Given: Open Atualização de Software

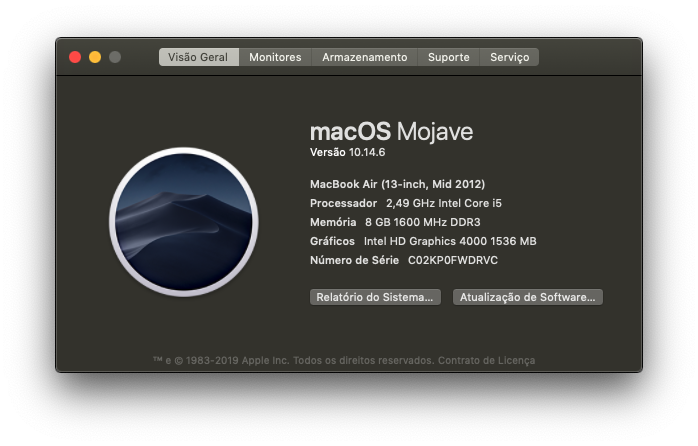Looking at the screenshot, I should click(528, 297).
